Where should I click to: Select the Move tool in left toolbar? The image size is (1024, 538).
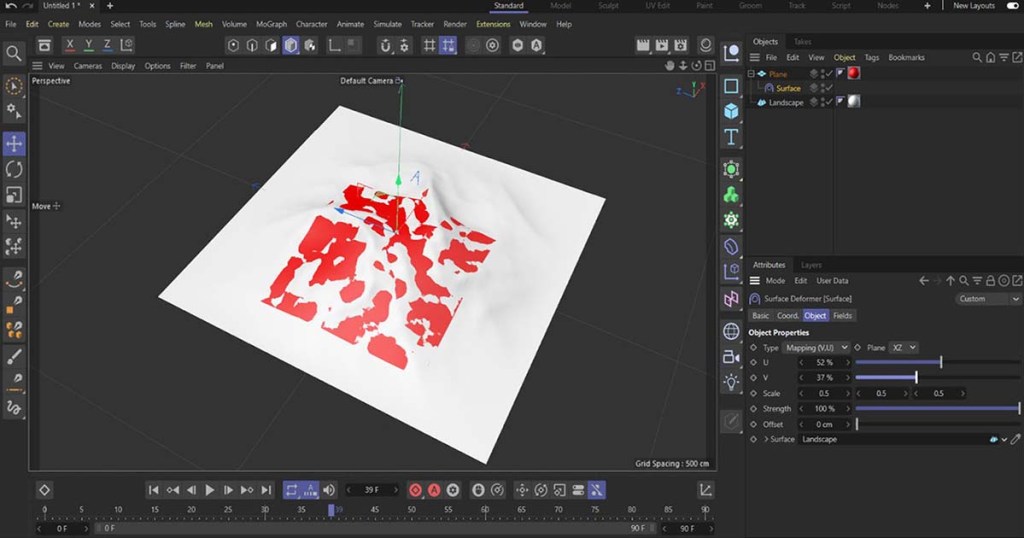pyautogui.click(x=14, y=144)
